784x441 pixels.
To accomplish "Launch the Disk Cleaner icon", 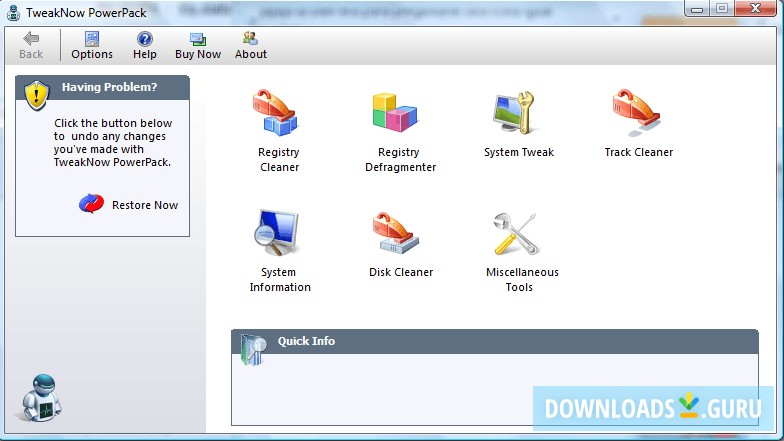I will [x=395, y=233].
